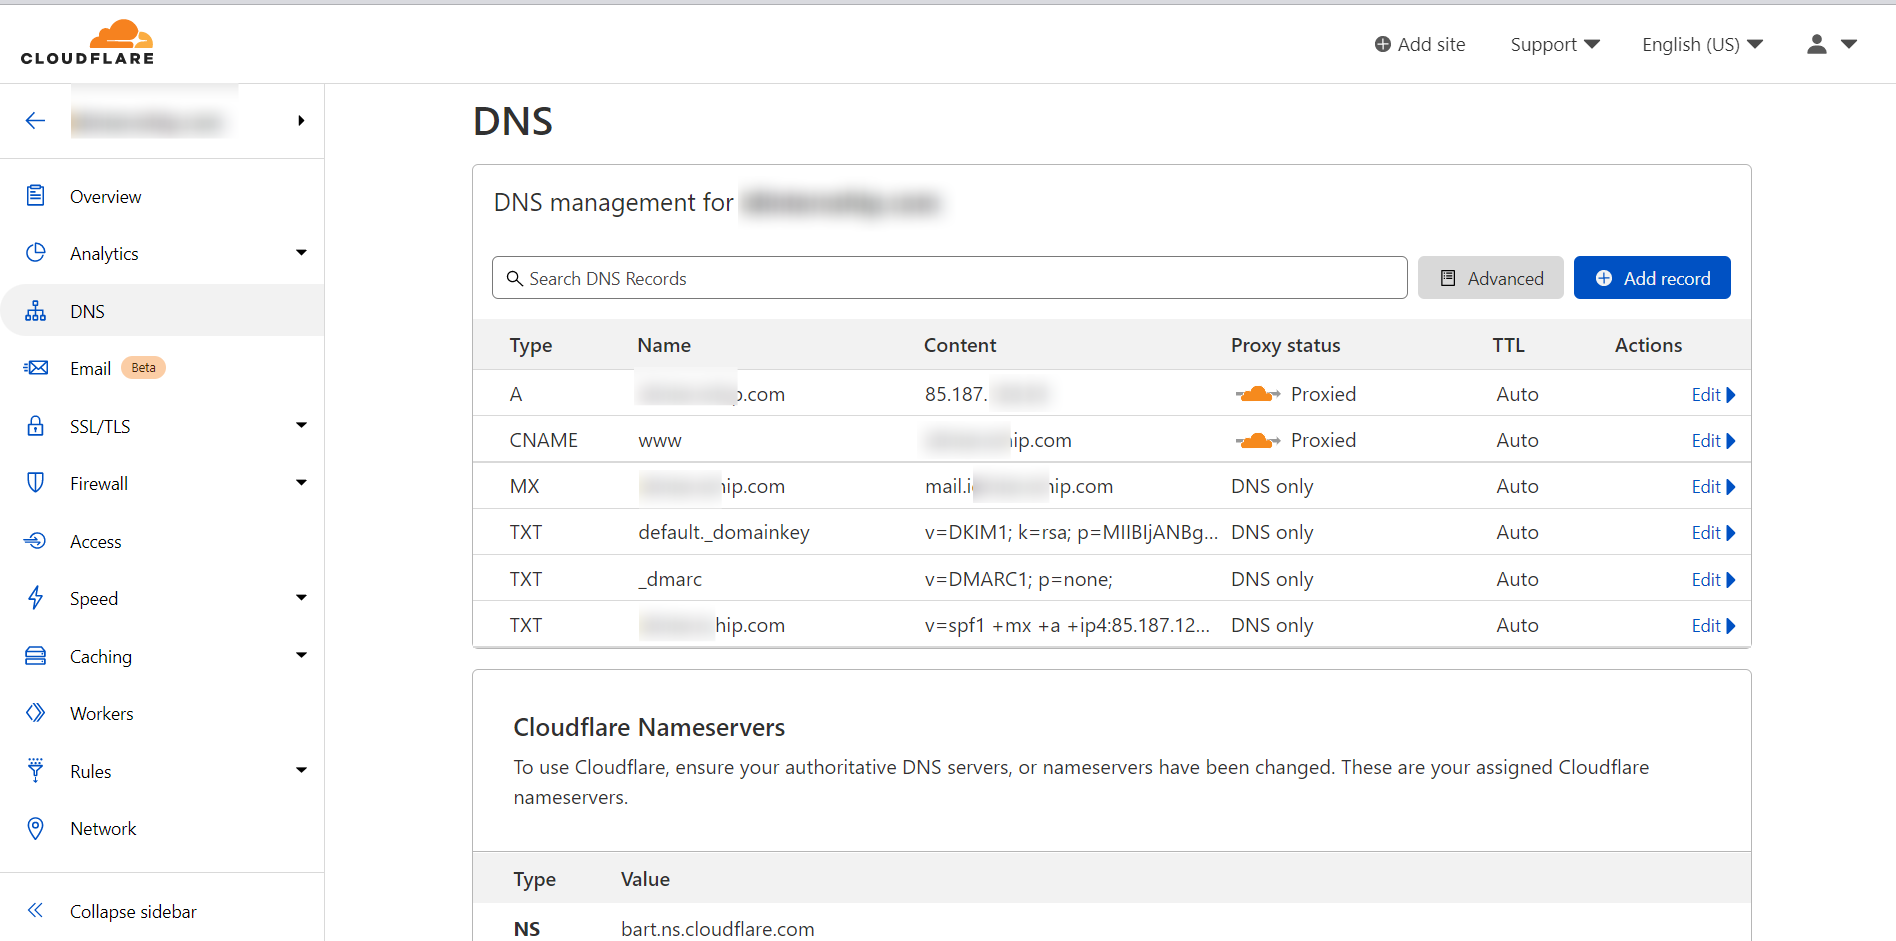
Task: Open Network in the sidebar
Action: pyautogui.click(x=103, y=829)
